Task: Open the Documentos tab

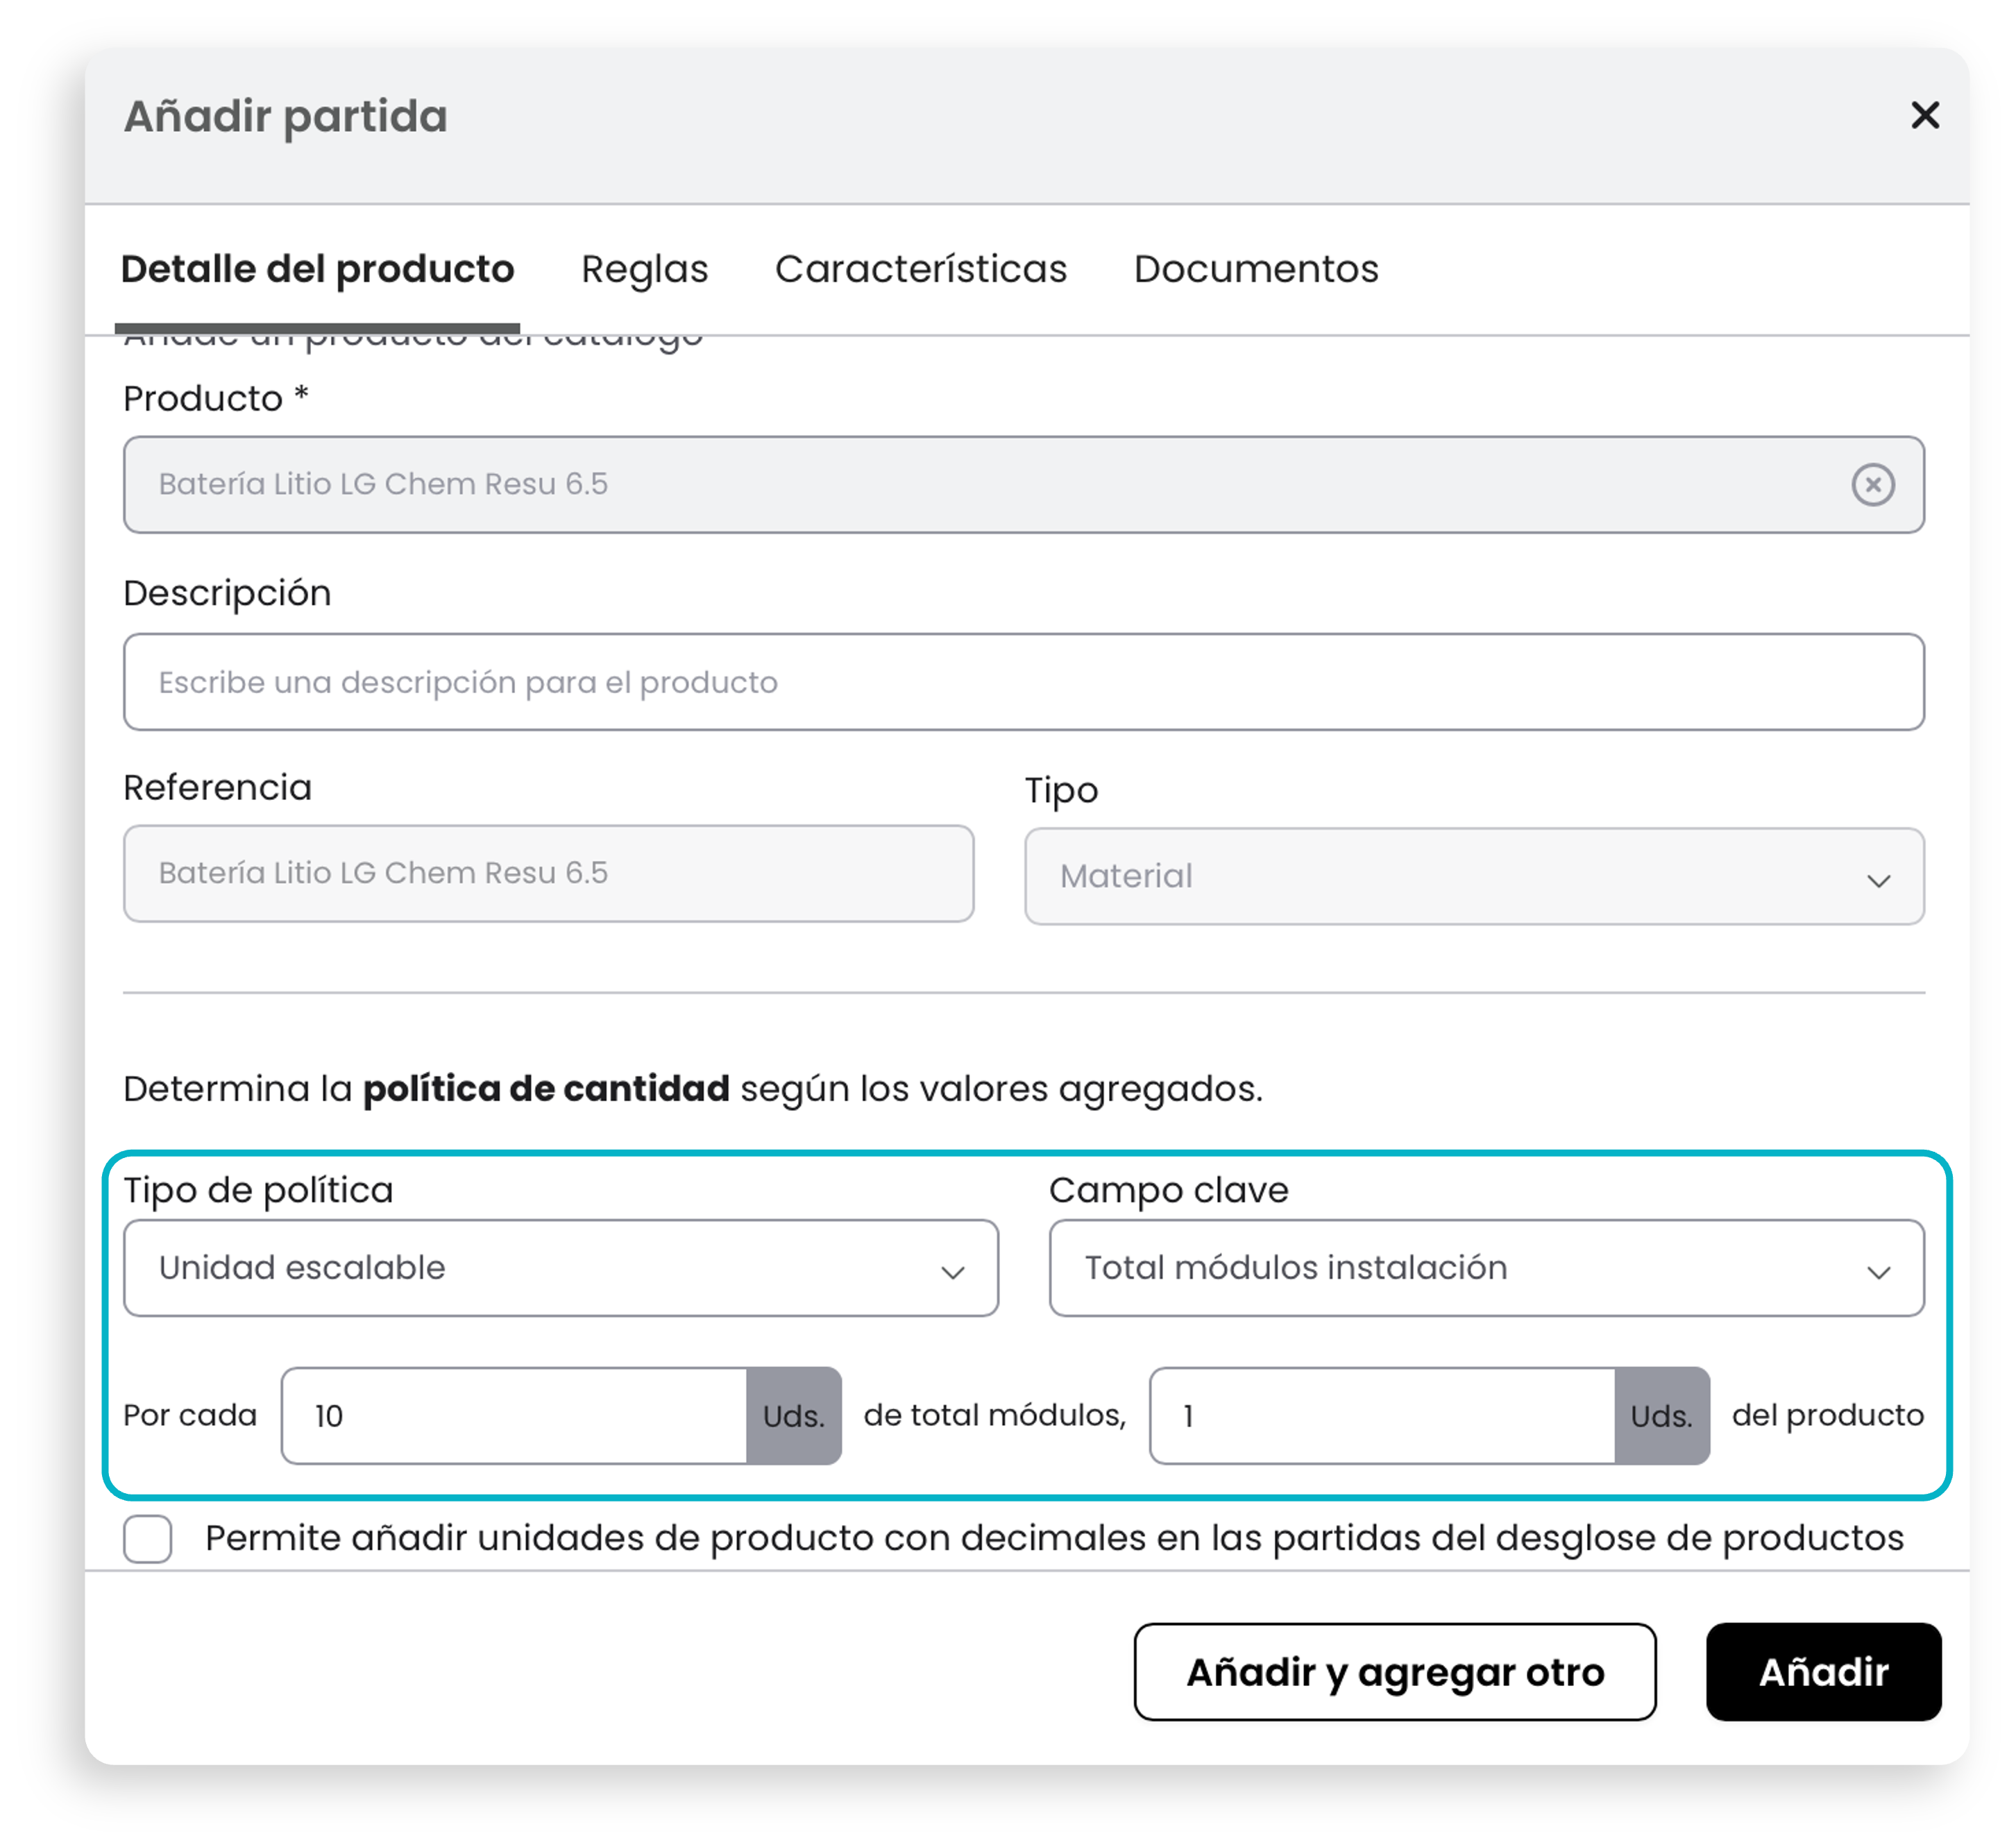Action: point(1256,269)
